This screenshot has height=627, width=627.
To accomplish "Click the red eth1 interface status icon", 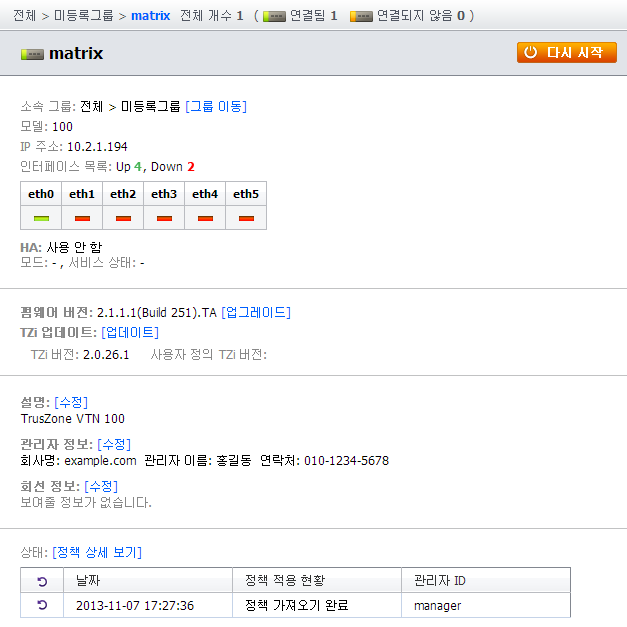I will pos(82,217).
